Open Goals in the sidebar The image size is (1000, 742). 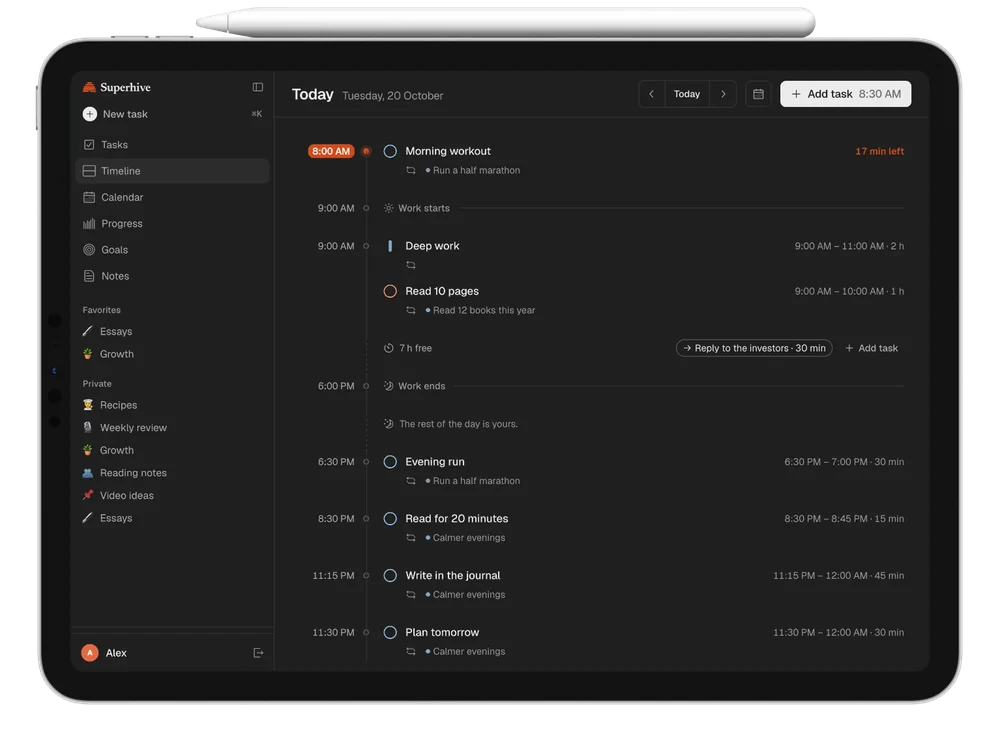click(x=172, y=249)
